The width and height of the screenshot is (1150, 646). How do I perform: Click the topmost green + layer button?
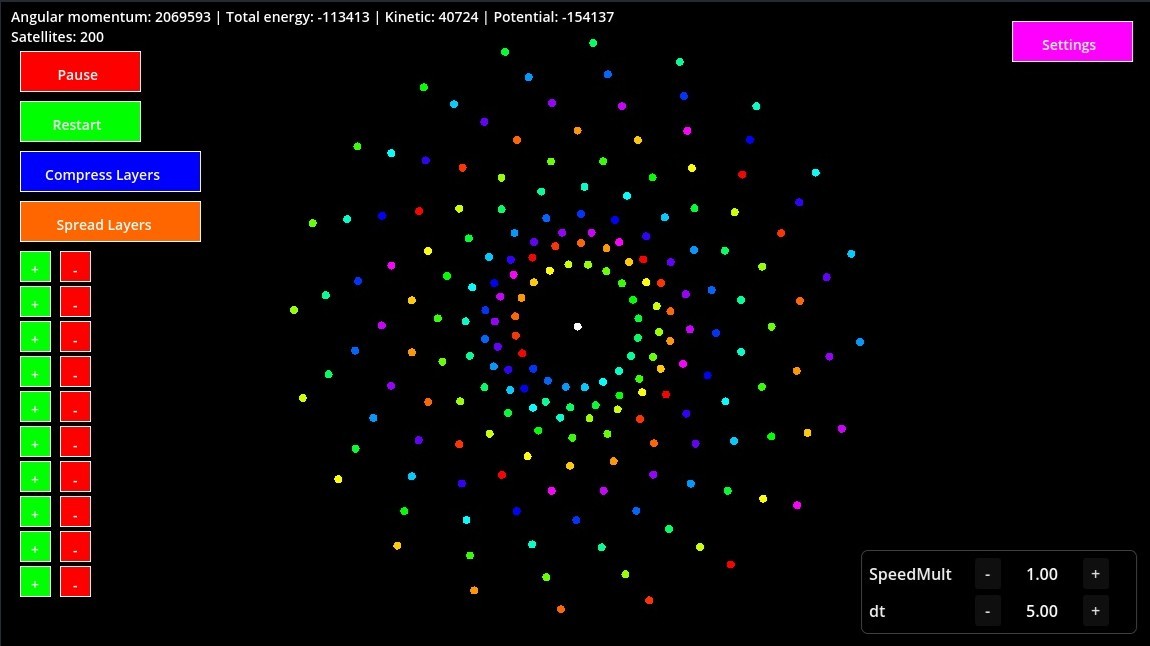pyautogui.click(x=35, y=266)
